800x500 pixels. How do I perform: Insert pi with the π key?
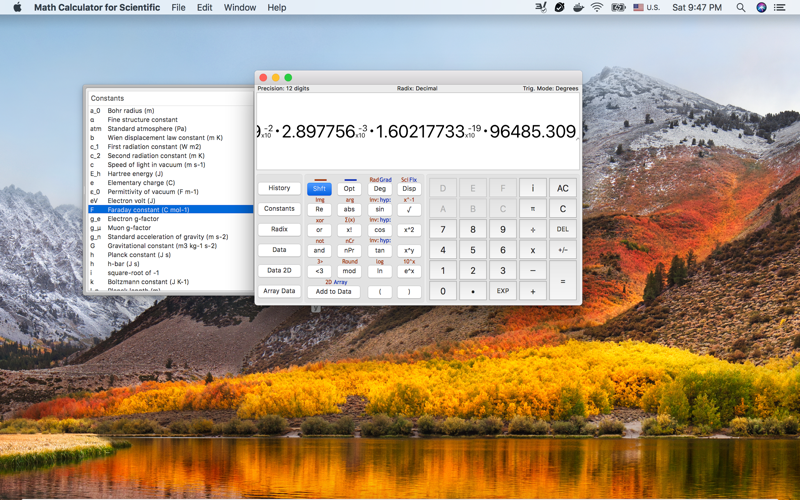(533, 209)
